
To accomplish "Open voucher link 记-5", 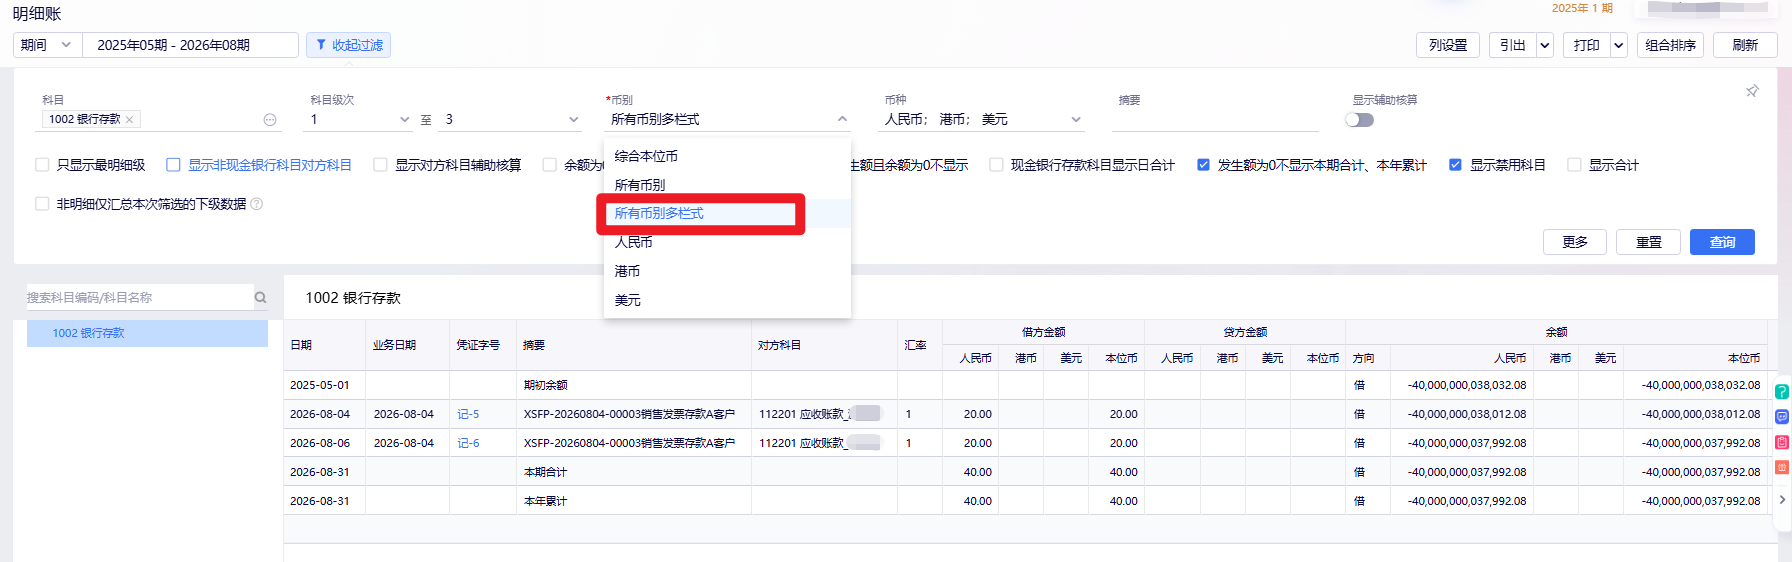I will (x=468, y=414).
